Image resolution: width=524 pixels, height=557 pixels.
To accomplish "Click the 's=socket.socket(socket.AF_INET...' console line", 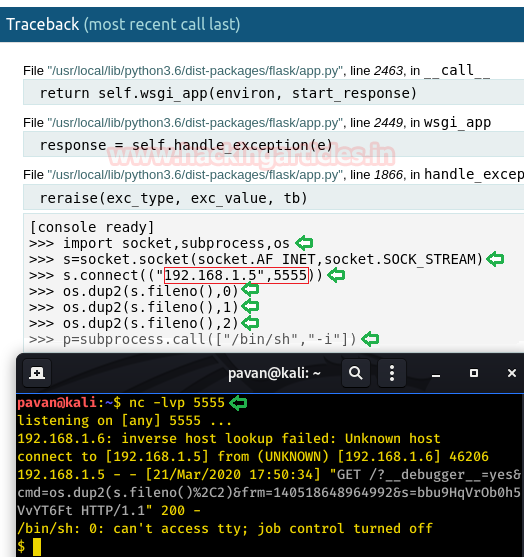I will click(256, 259).
